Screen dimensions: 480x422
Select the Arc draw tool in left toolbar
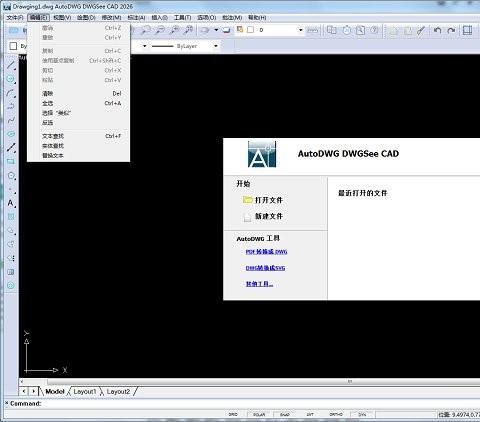click(11, 93)
